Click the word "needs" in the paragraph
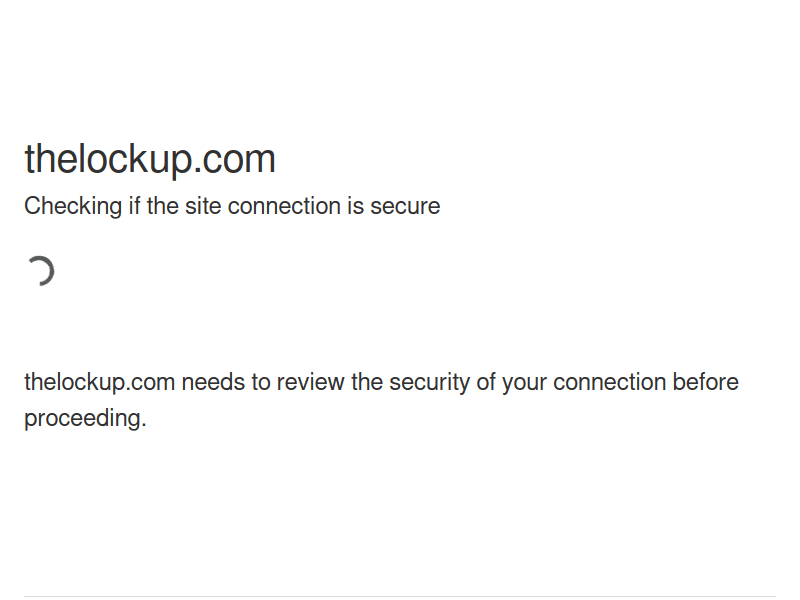This screenshot has width=800, height=600. tap(209, 383)
